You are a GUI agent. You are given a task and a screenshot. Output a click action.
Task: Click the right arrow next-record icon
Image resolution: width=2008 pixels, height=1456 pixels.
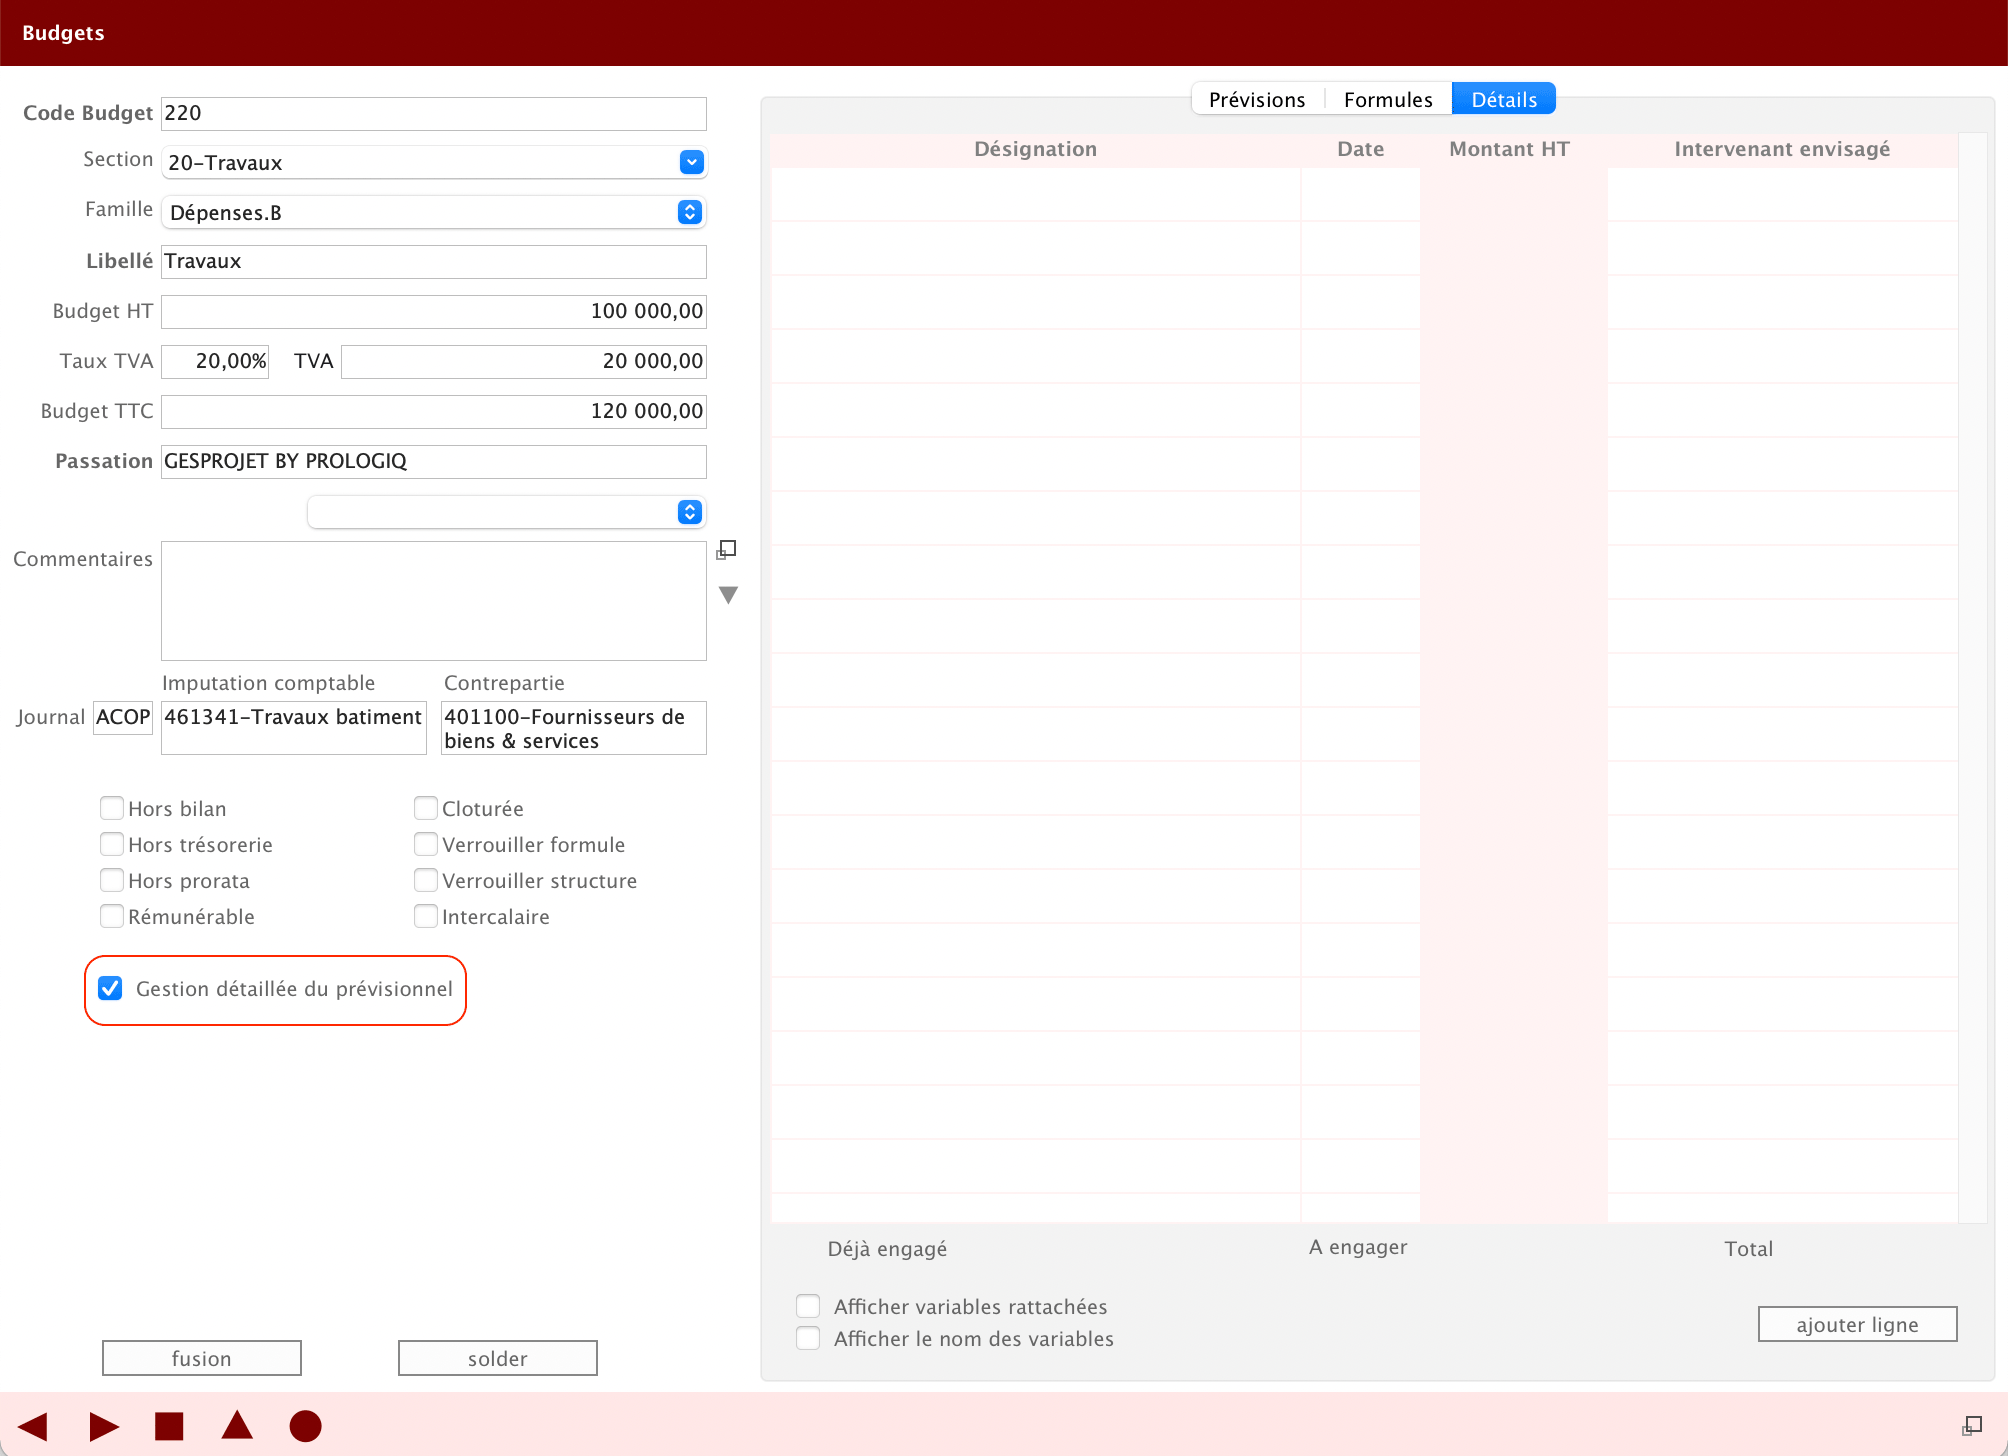tap(104, 1426)
